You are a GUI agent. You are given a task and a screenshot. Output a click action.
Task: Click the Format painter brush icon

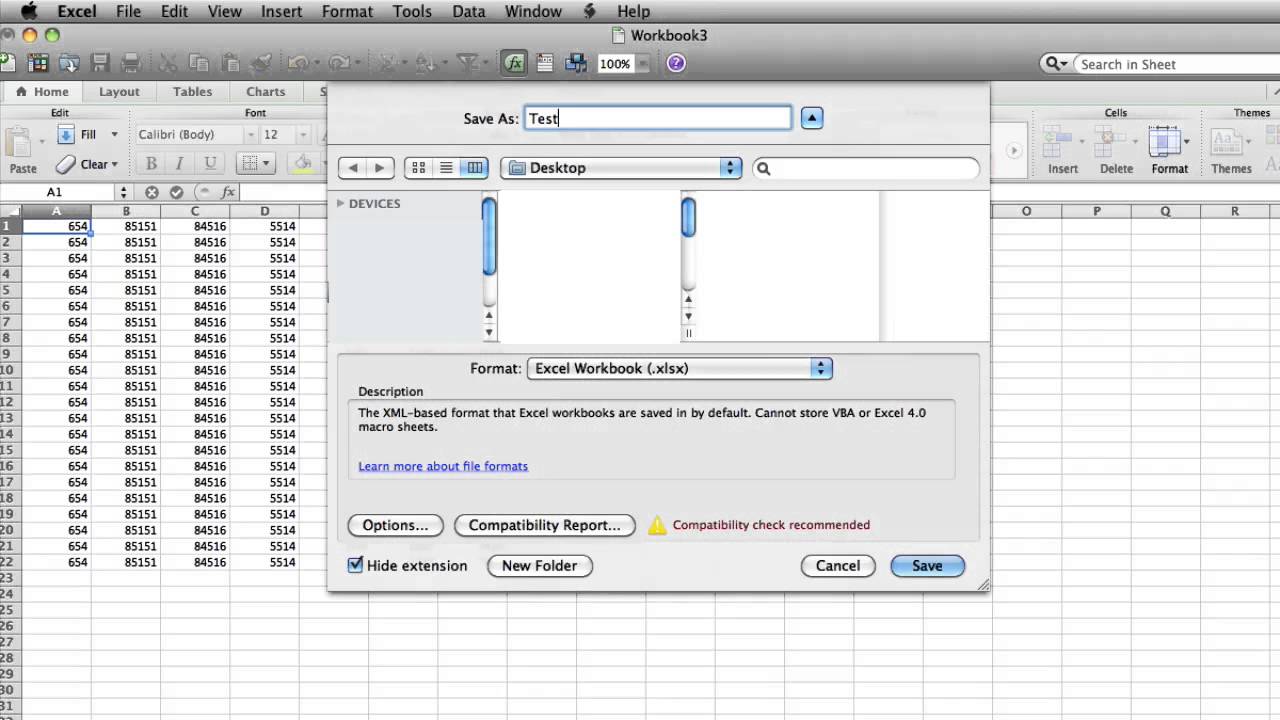coord(261,63)
